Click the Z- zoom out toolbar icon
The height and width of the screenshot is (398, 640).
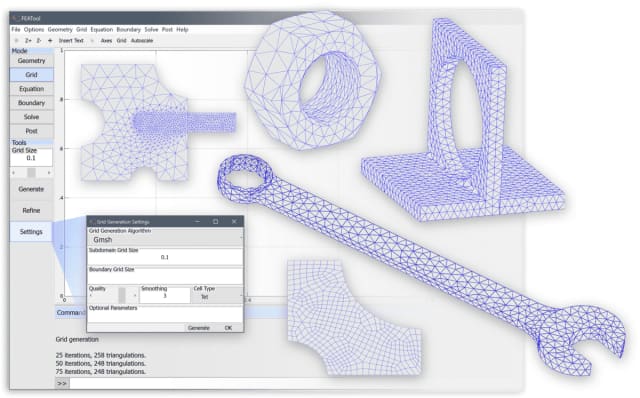coord(39,40)
